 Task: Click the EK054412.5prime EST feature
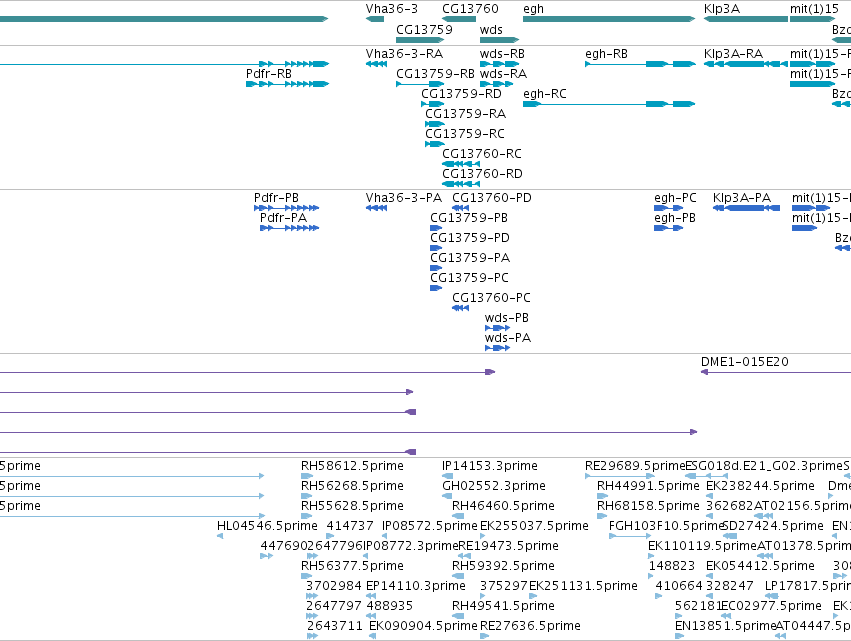709,576
